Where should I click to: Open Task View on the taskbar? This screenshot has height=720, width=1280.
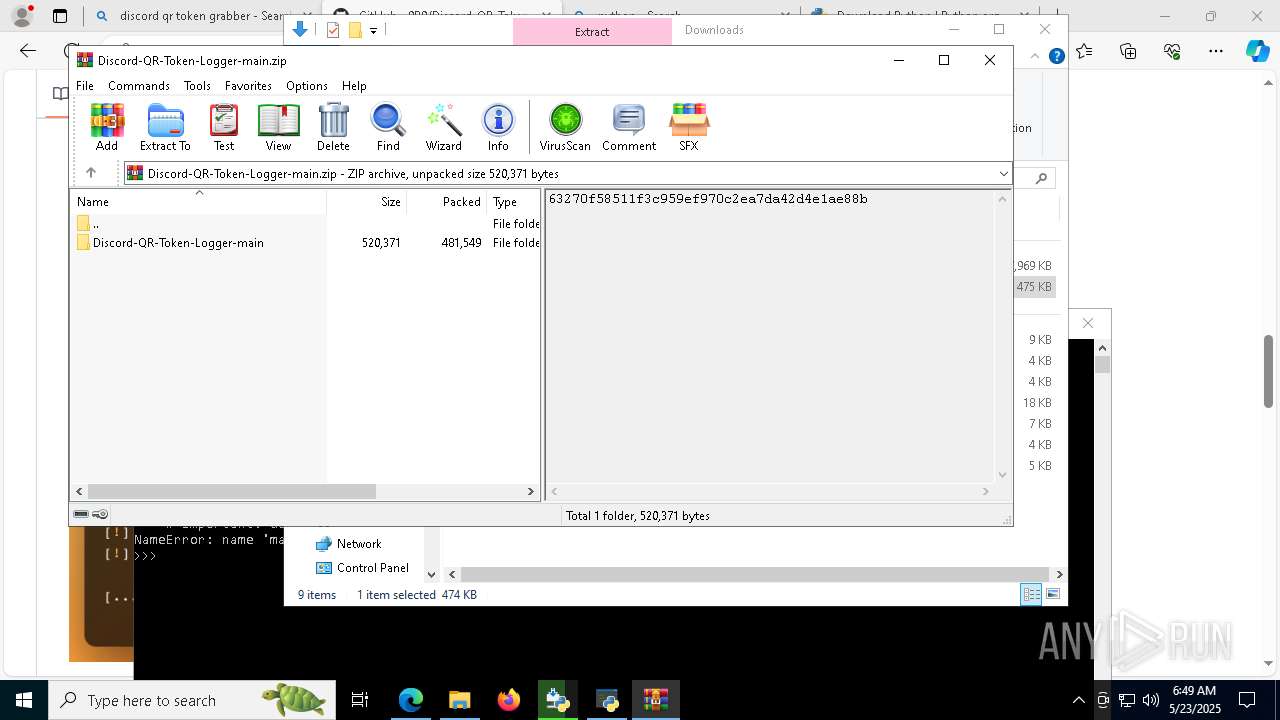tap(360, 700)
